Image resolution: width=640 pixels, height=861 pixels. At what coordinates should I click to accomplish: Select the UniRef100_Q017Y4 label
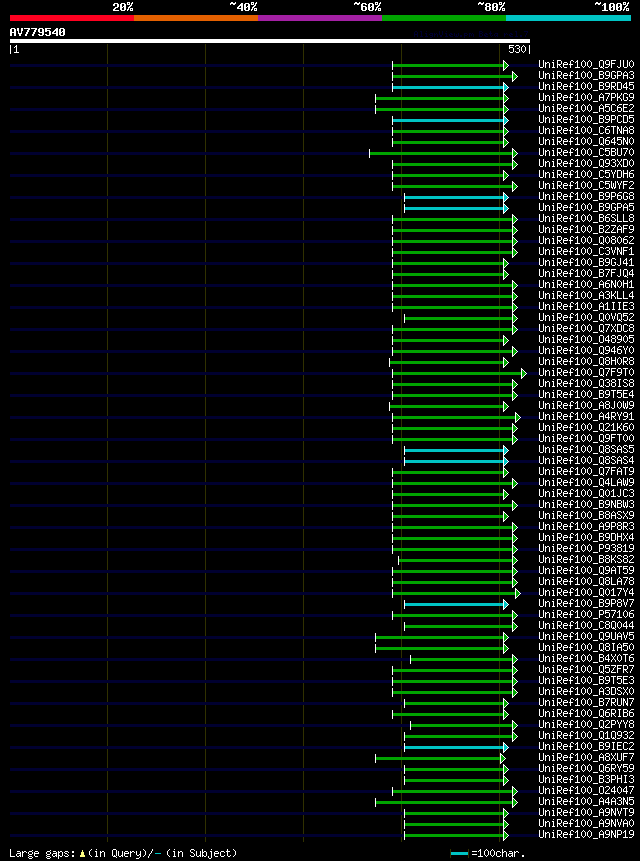586,592
